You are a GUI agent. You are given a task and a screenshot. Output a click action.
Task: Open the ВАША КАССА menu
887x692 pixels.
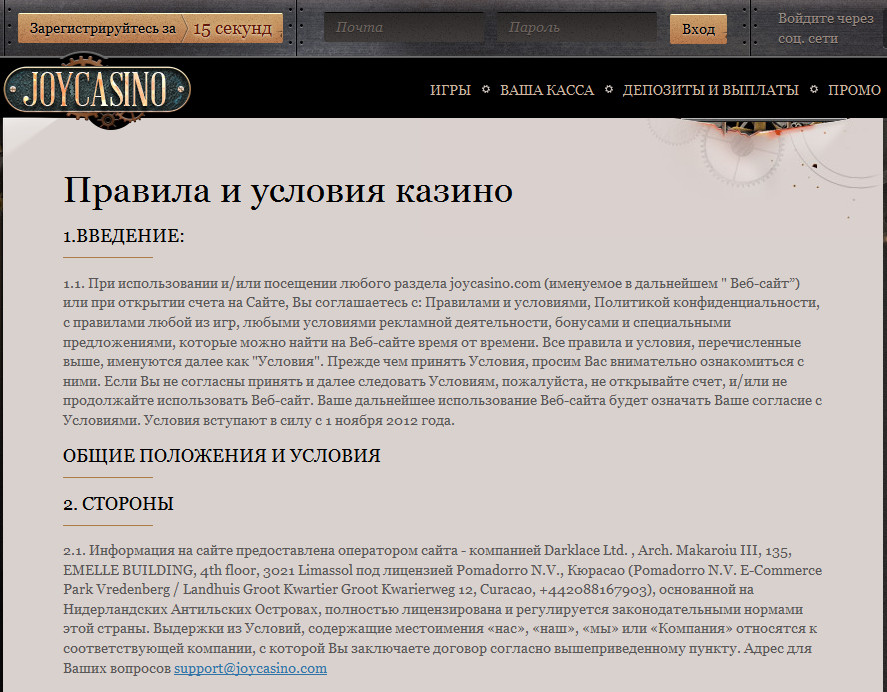point(548,89)
